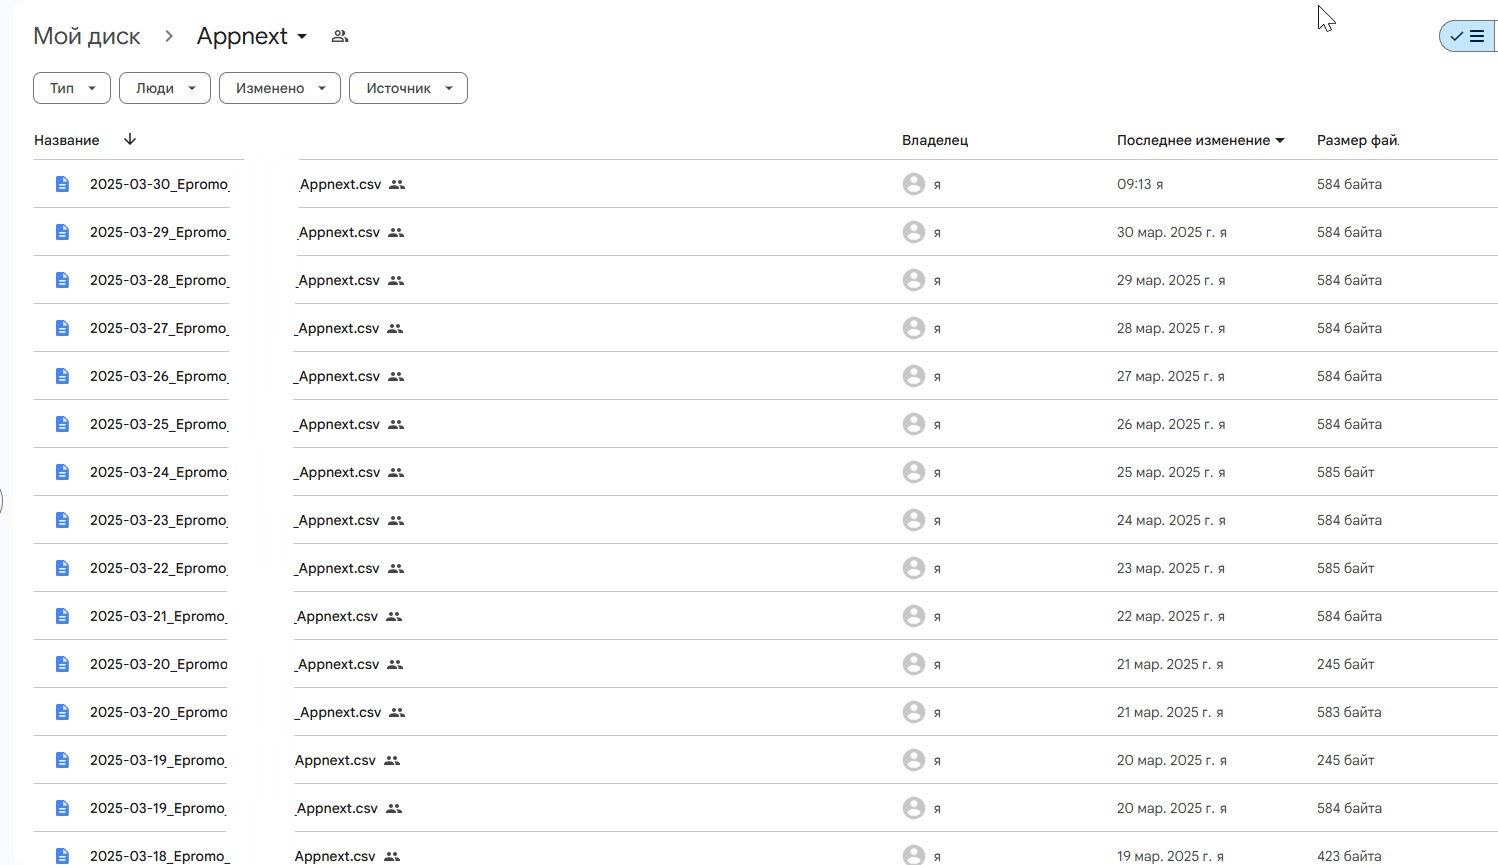Click owner avatar on 2025-03-20 file sized 583 байта
The image size is (1498, 865).
913,712
